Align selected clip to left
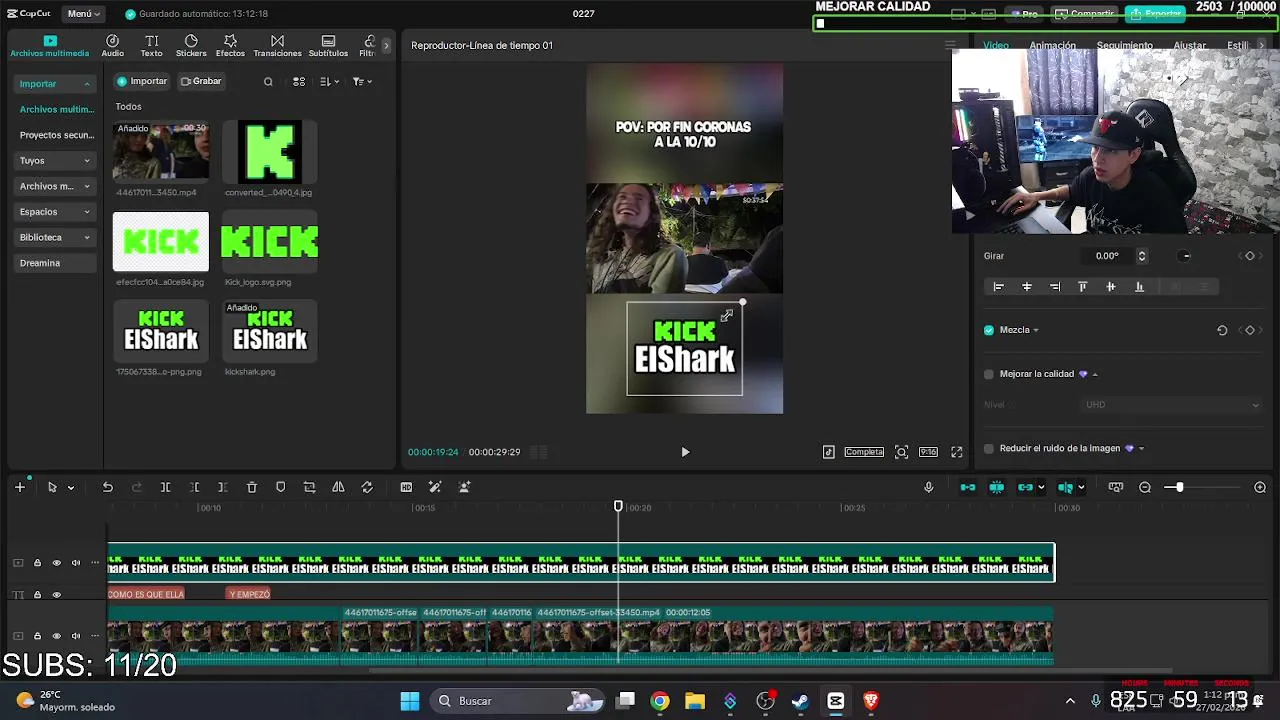Screen dimensions: 1280x720 coord(998,287)
